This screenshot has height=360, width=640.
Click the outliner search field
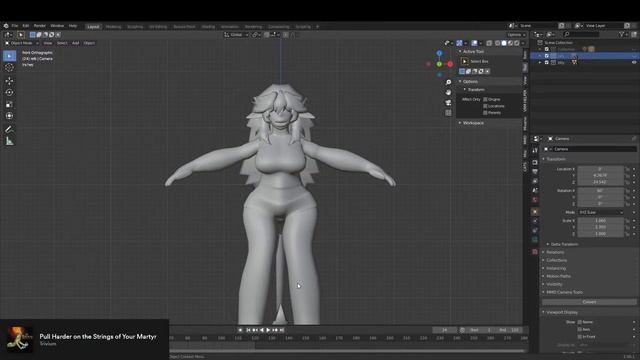click(x=582, y=35)
